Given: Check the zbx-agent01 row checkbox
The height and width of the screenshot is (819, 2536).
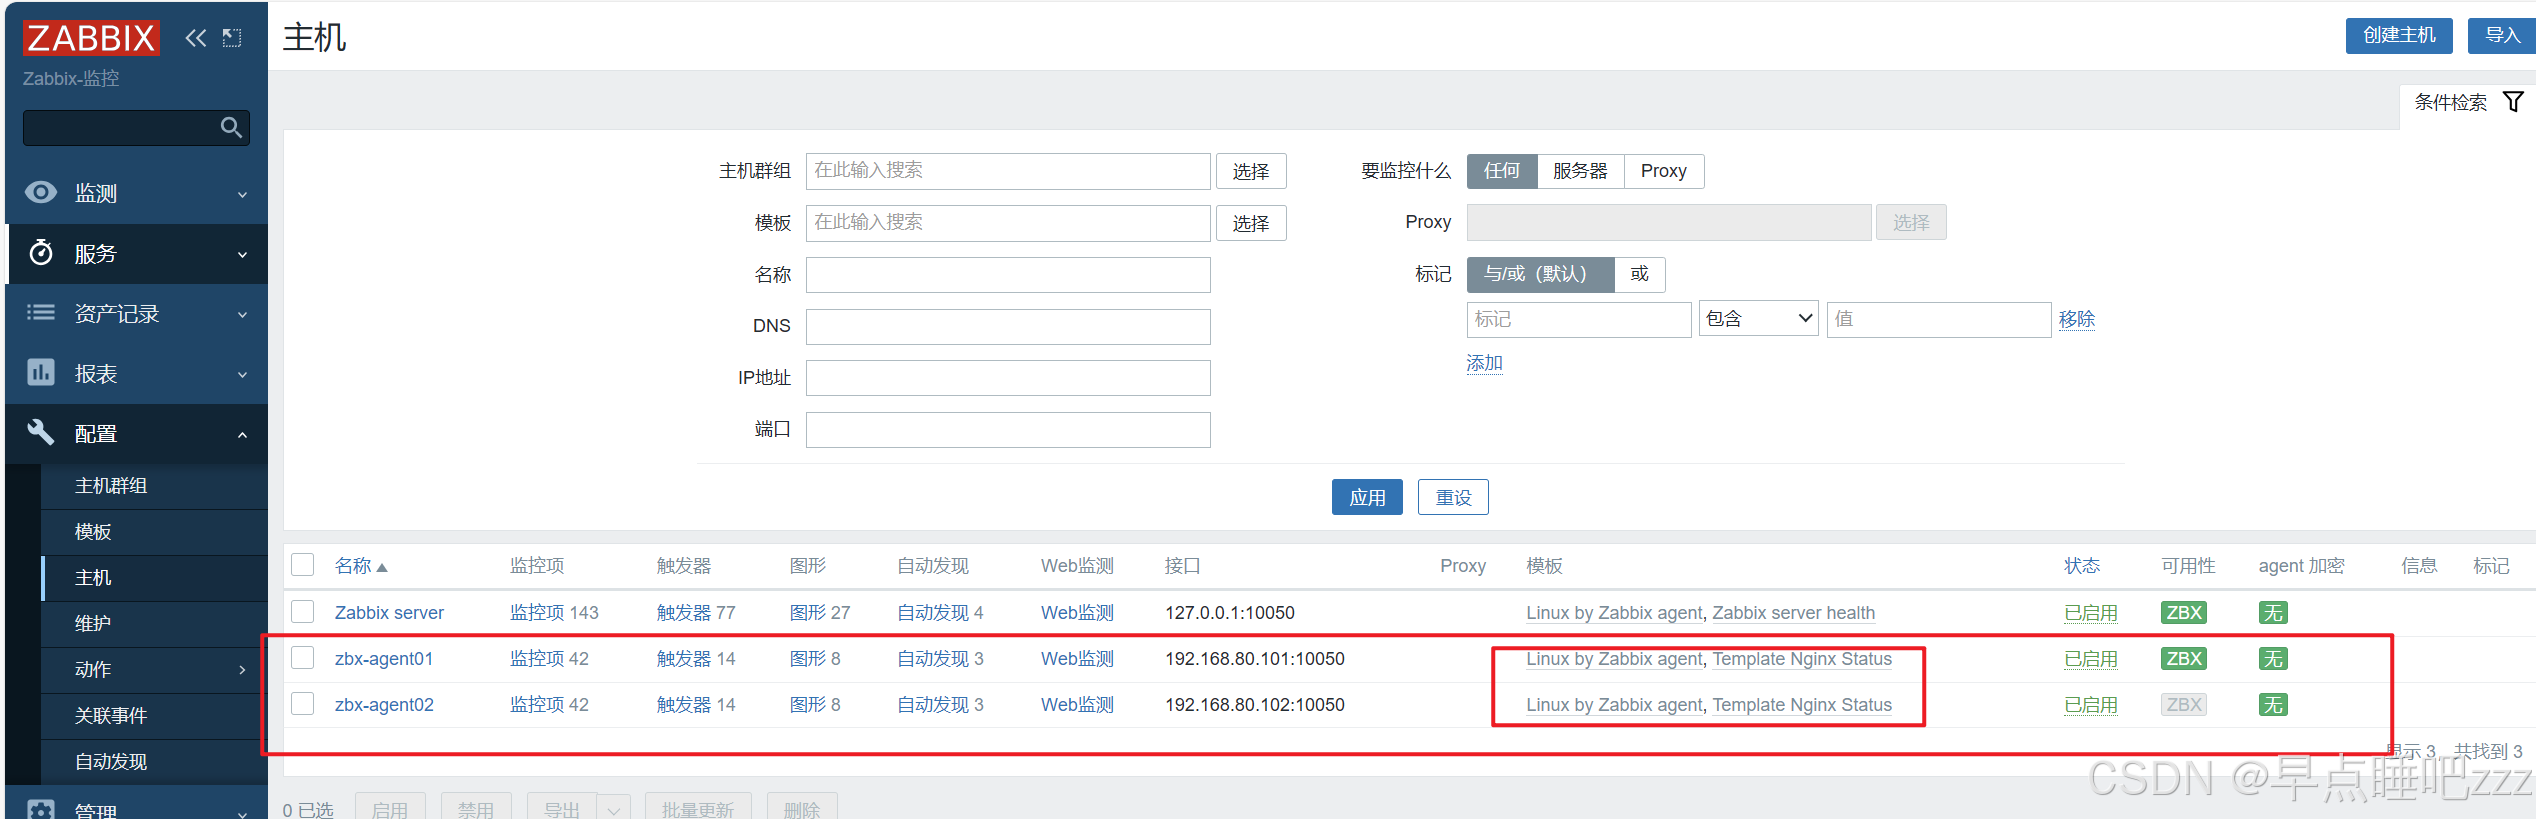Looking at the screenshot, I should click(x=303, y=658).
